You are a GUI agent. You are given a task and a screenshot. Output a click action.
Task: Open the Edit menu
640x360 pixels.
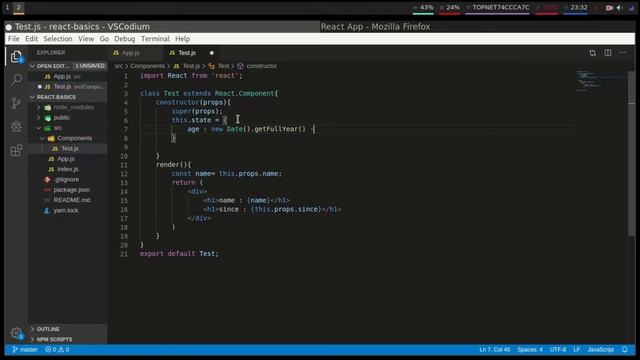pyautogui.click(x=31, y=39)
